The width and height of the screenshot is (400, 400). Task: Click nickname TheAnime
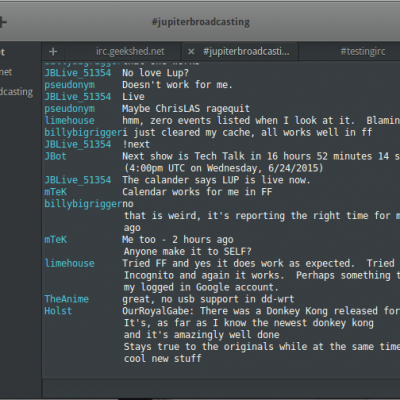67,299
